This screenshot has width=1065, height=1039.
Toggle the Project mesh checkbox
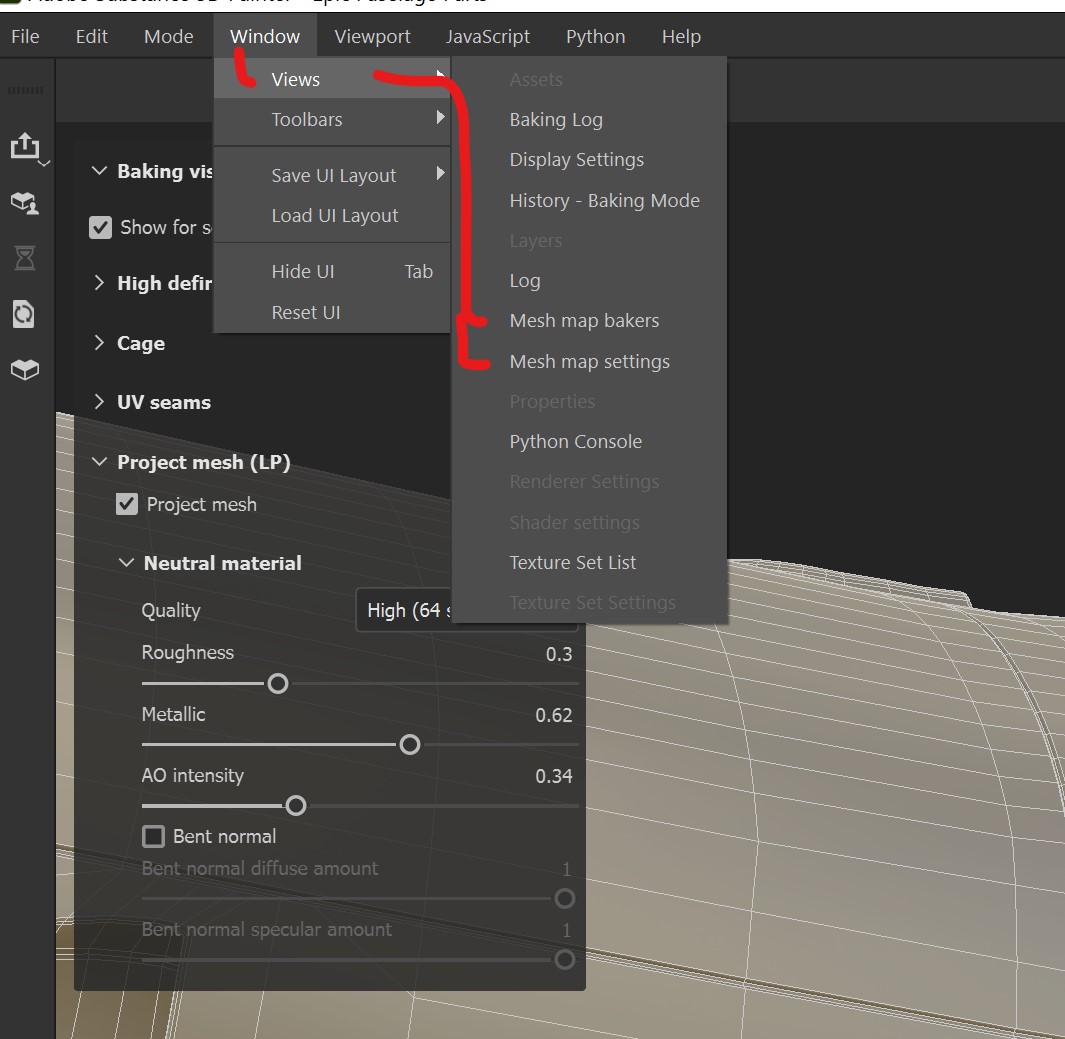coord(126,504)
